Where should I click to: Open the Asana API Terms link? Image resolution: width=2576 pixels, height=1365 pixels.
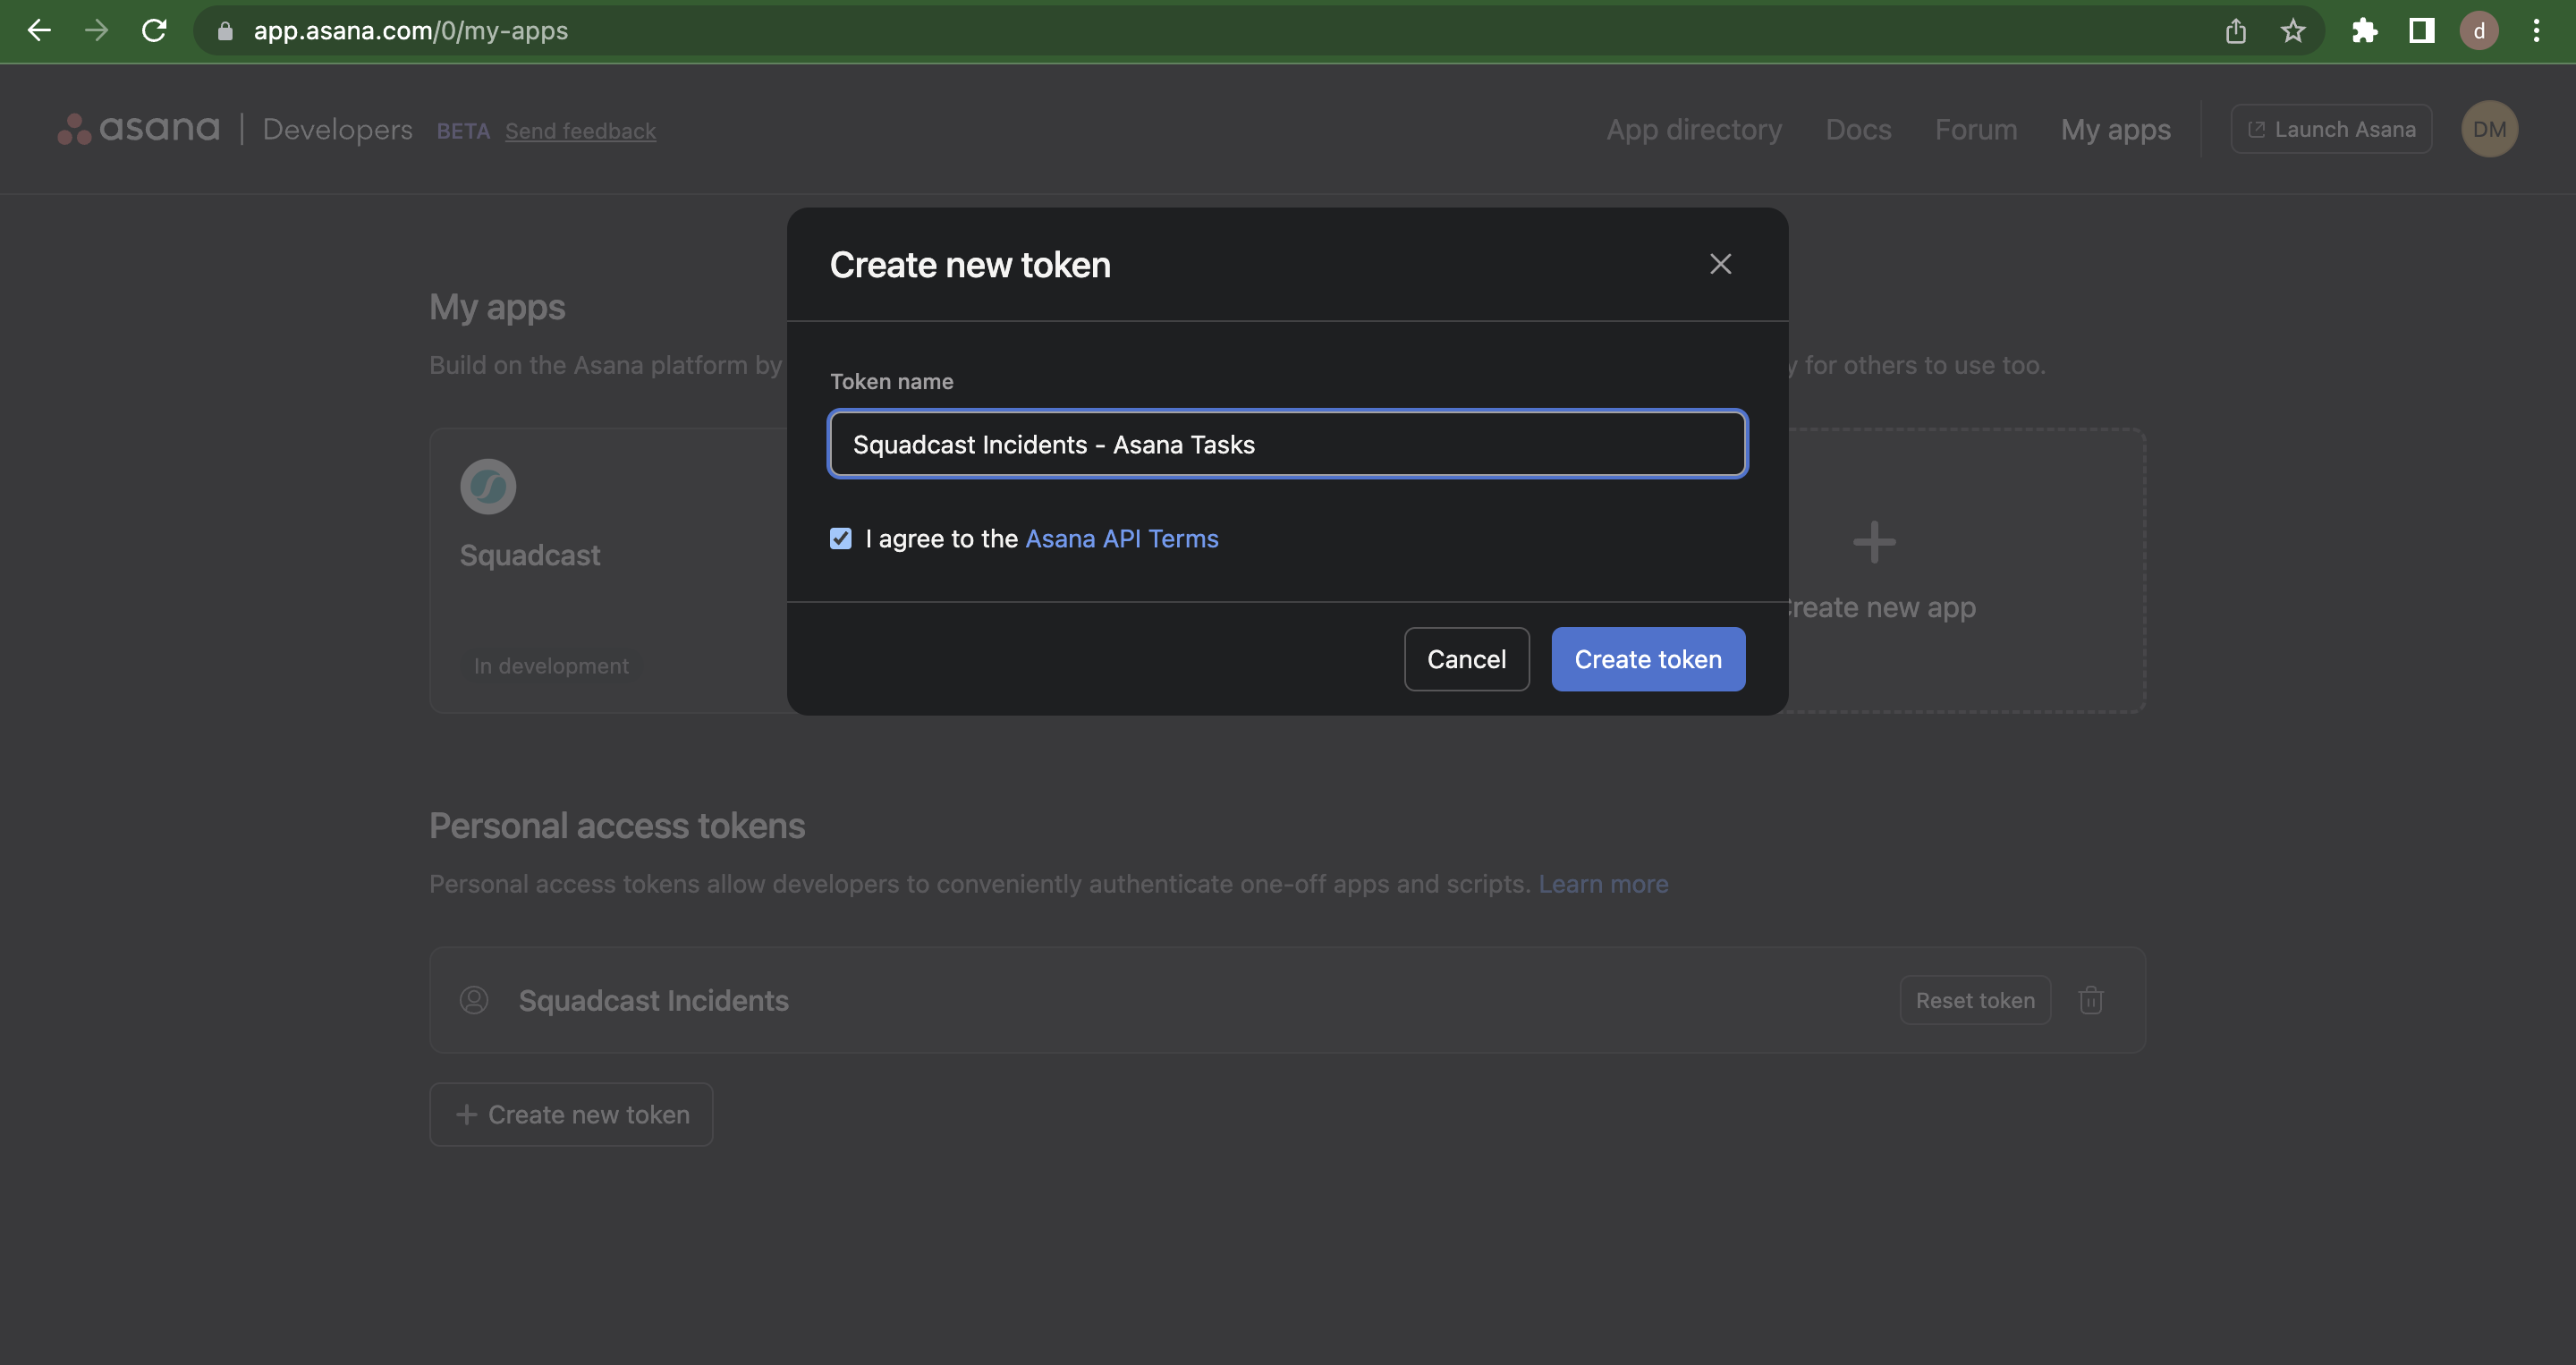point(1121,539)
